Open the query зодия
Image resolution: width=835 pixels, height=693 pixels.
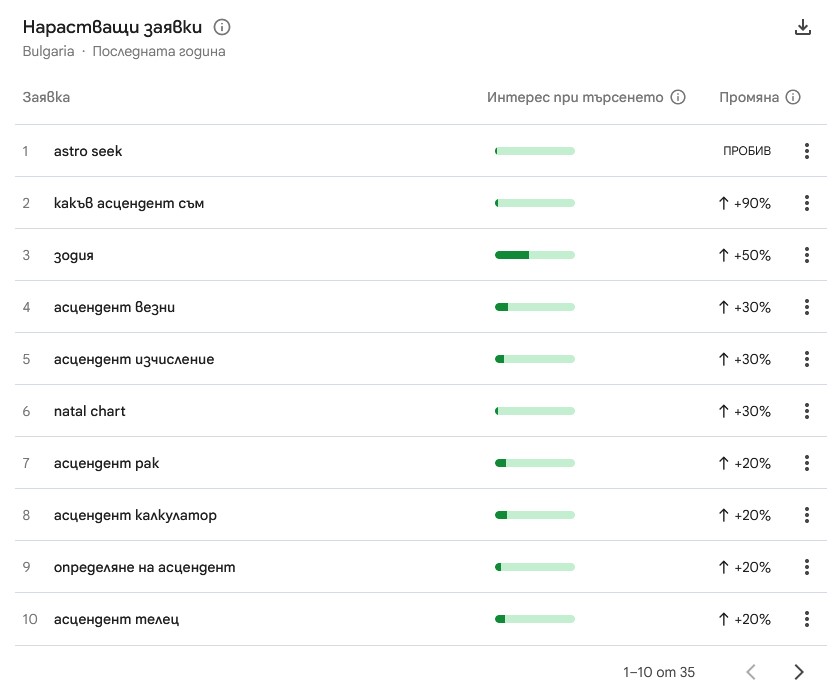(74, 255)
